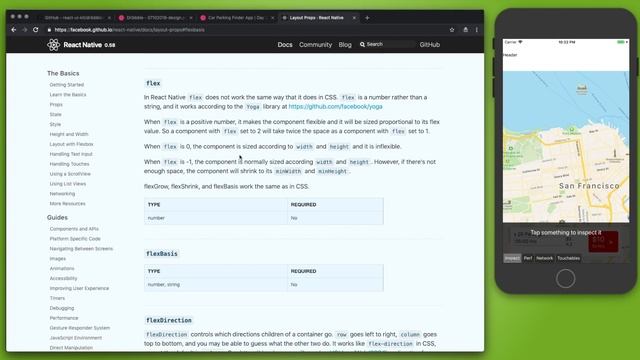This screenshot has height=360, width=640.
Task: Select the Inspect tab in the simulator inspector
Action: tap(512, 258)
